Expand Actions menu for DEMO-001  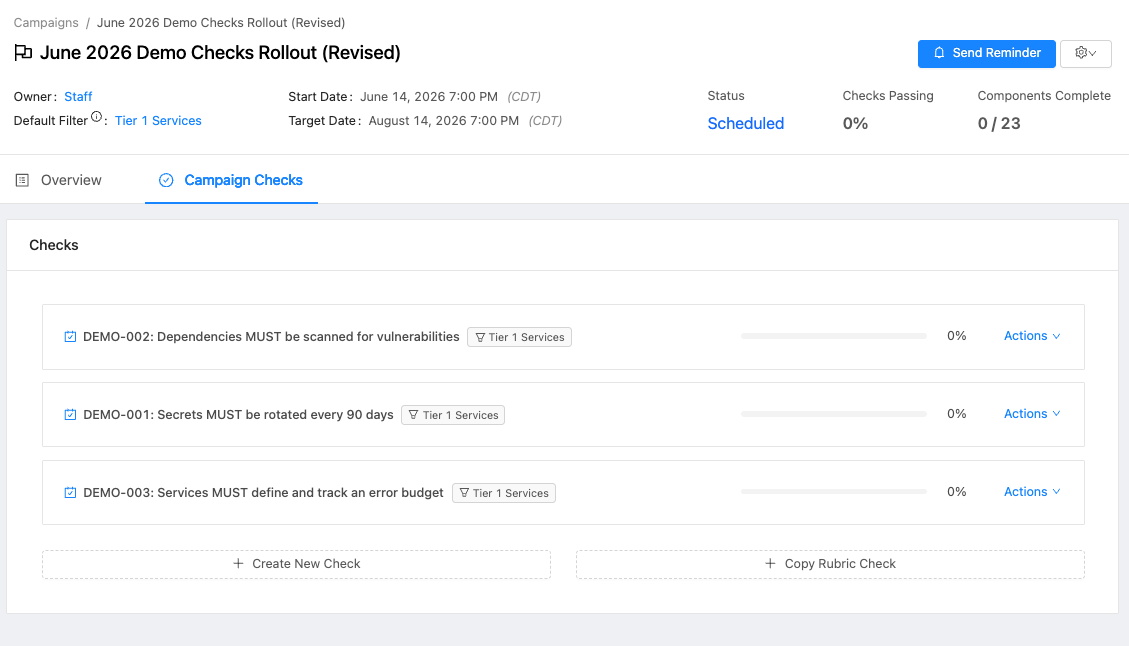tap(1031, 414)
